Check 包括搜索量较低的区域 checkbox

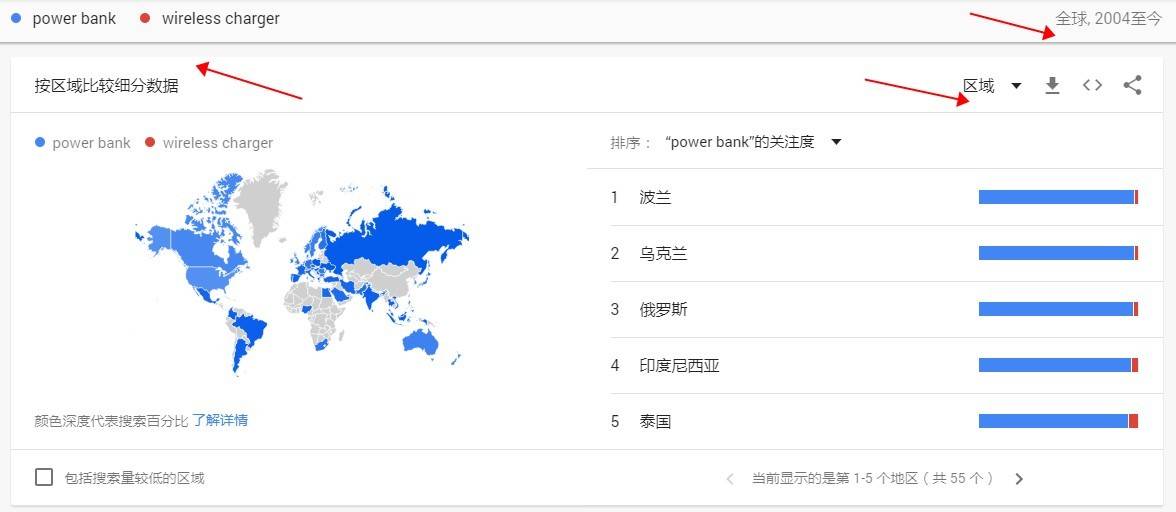44,478
